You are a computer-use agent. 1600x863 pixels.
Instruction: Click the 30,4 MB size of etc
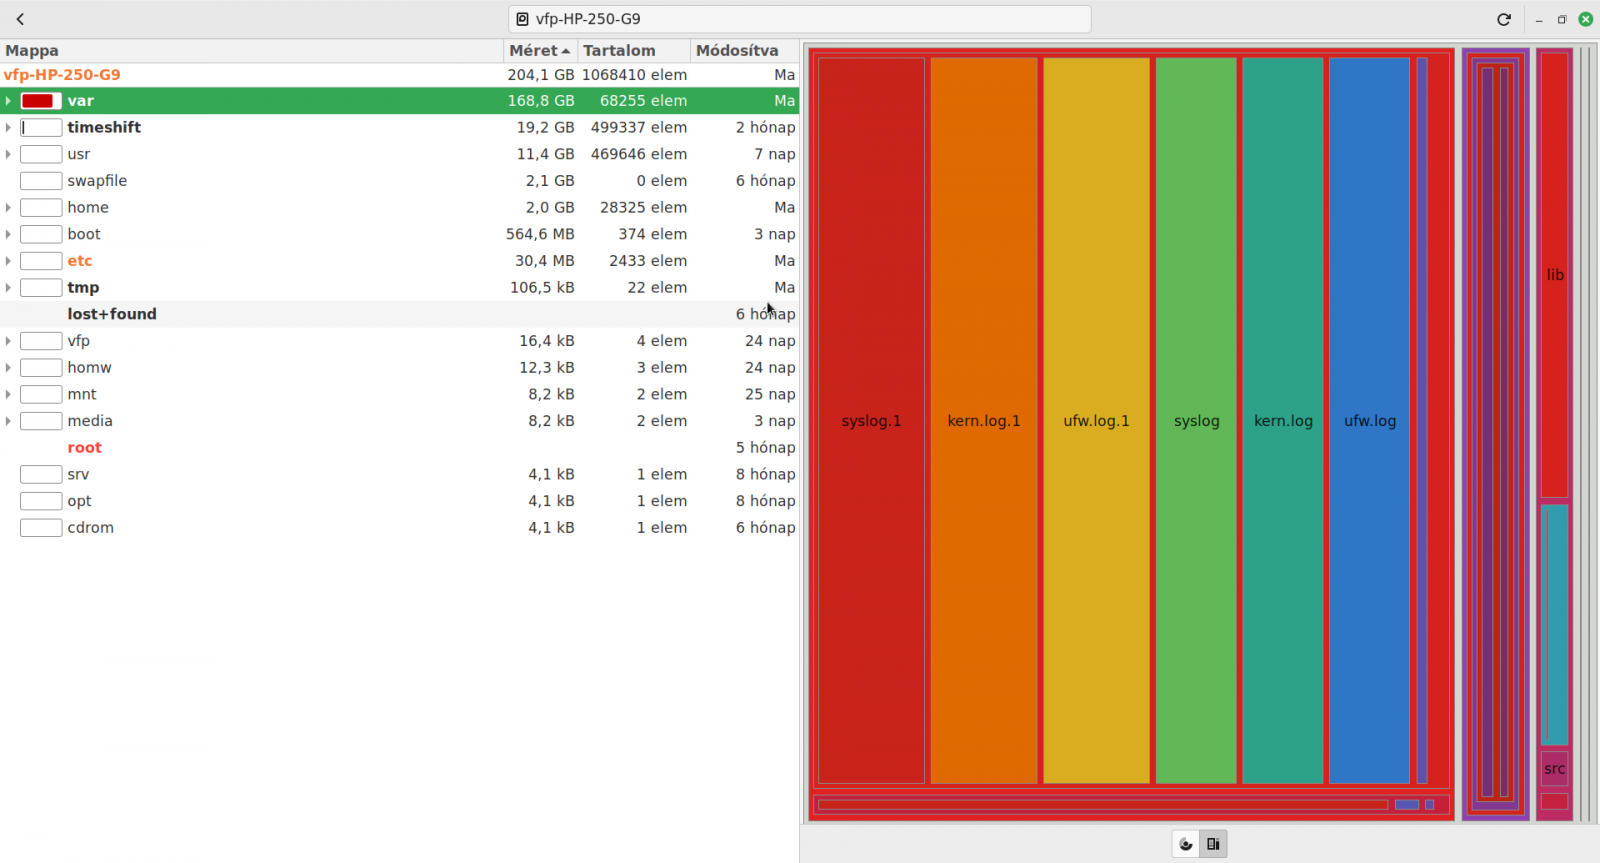pos(544,261)
